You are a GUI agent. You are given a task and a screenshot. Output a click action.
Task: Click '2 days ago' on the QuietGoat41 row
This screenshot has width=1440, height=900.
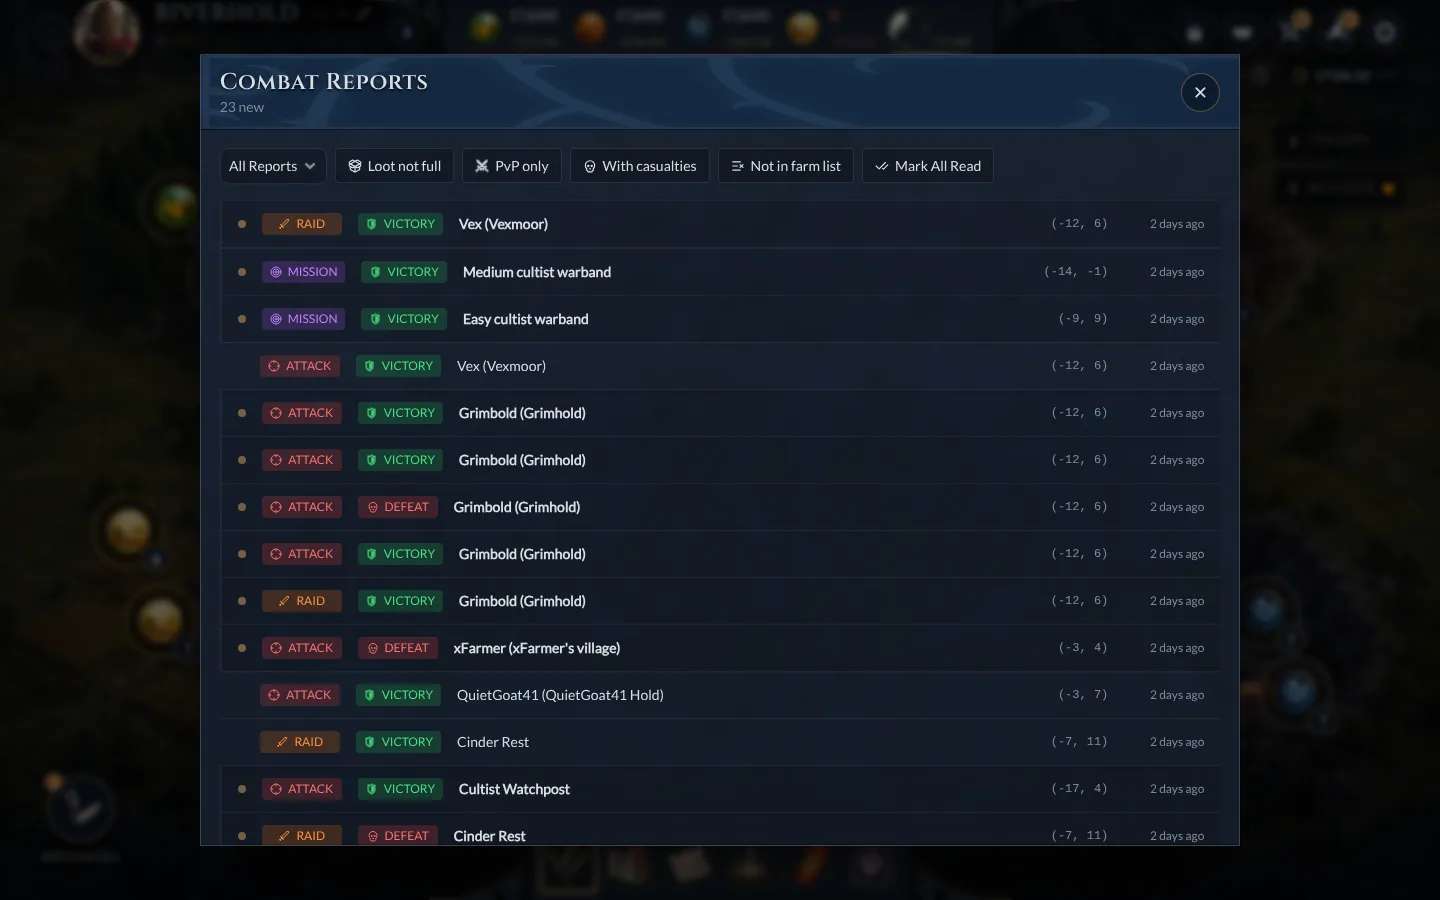pos(1177,695)
